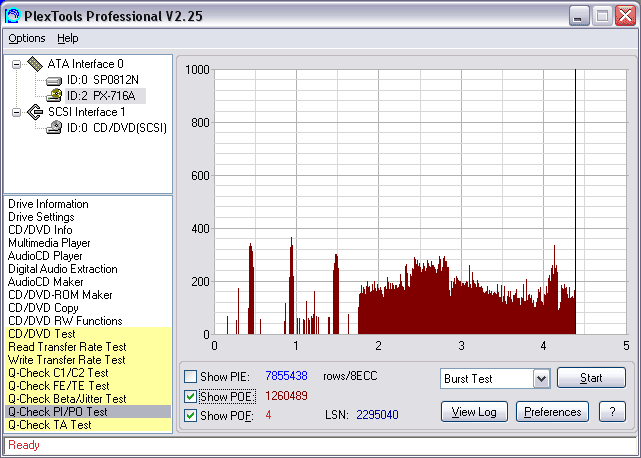Image resolution: width=641 pixels, height=458 pixels.
Task: Open AudioCD Maker
Action: click(45, 282)
